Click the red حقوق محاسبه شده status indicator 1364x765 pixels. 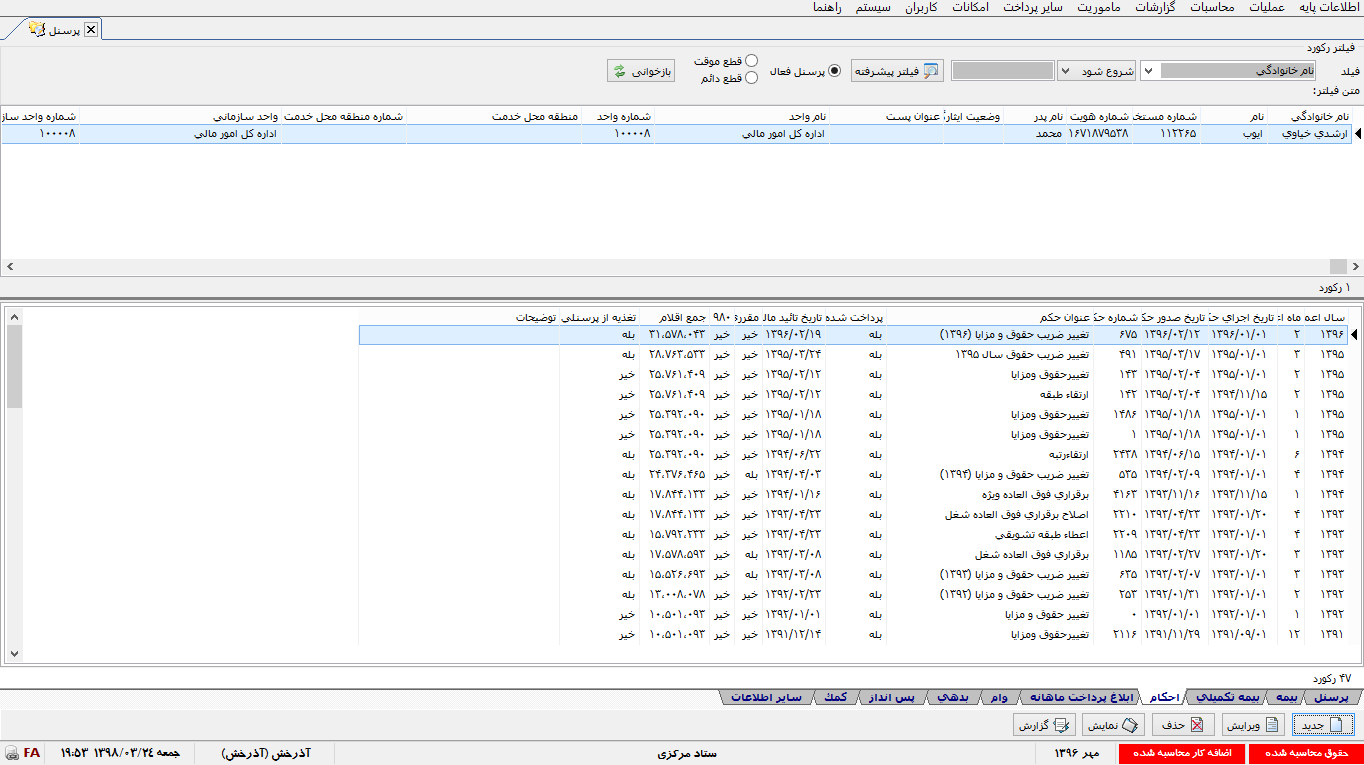coord(1306,753)
